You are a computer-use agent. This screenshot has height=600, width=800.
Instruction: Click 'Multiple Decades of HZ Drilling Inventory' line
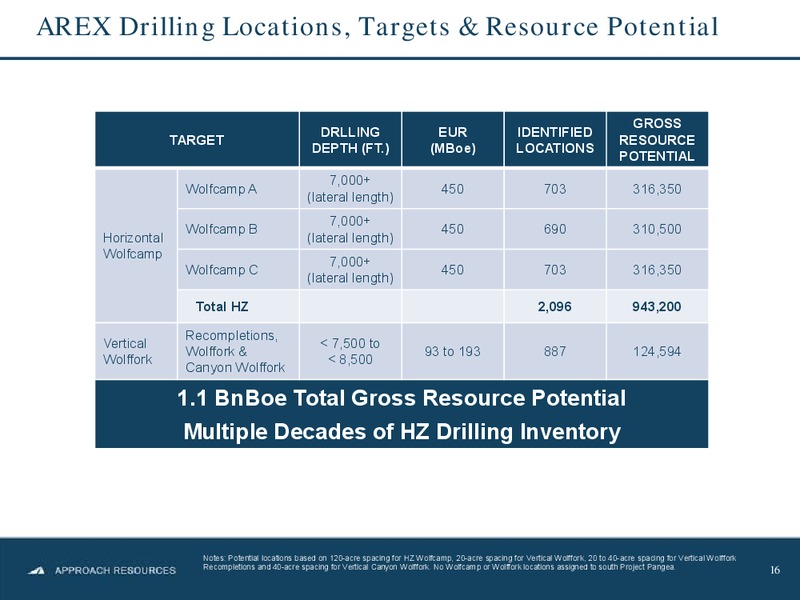[402, 432]
